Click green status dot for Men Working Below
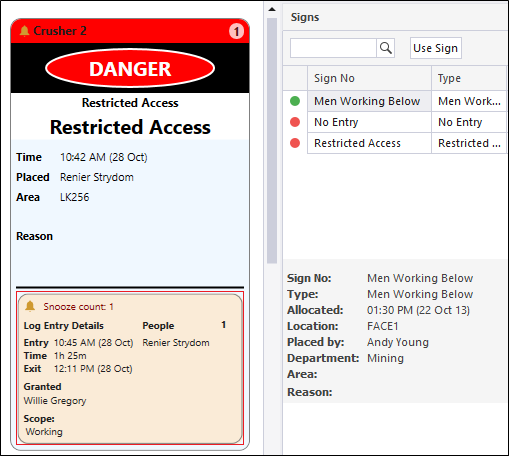The height and width of the screenshot is (456, 509). click(295, 101)
